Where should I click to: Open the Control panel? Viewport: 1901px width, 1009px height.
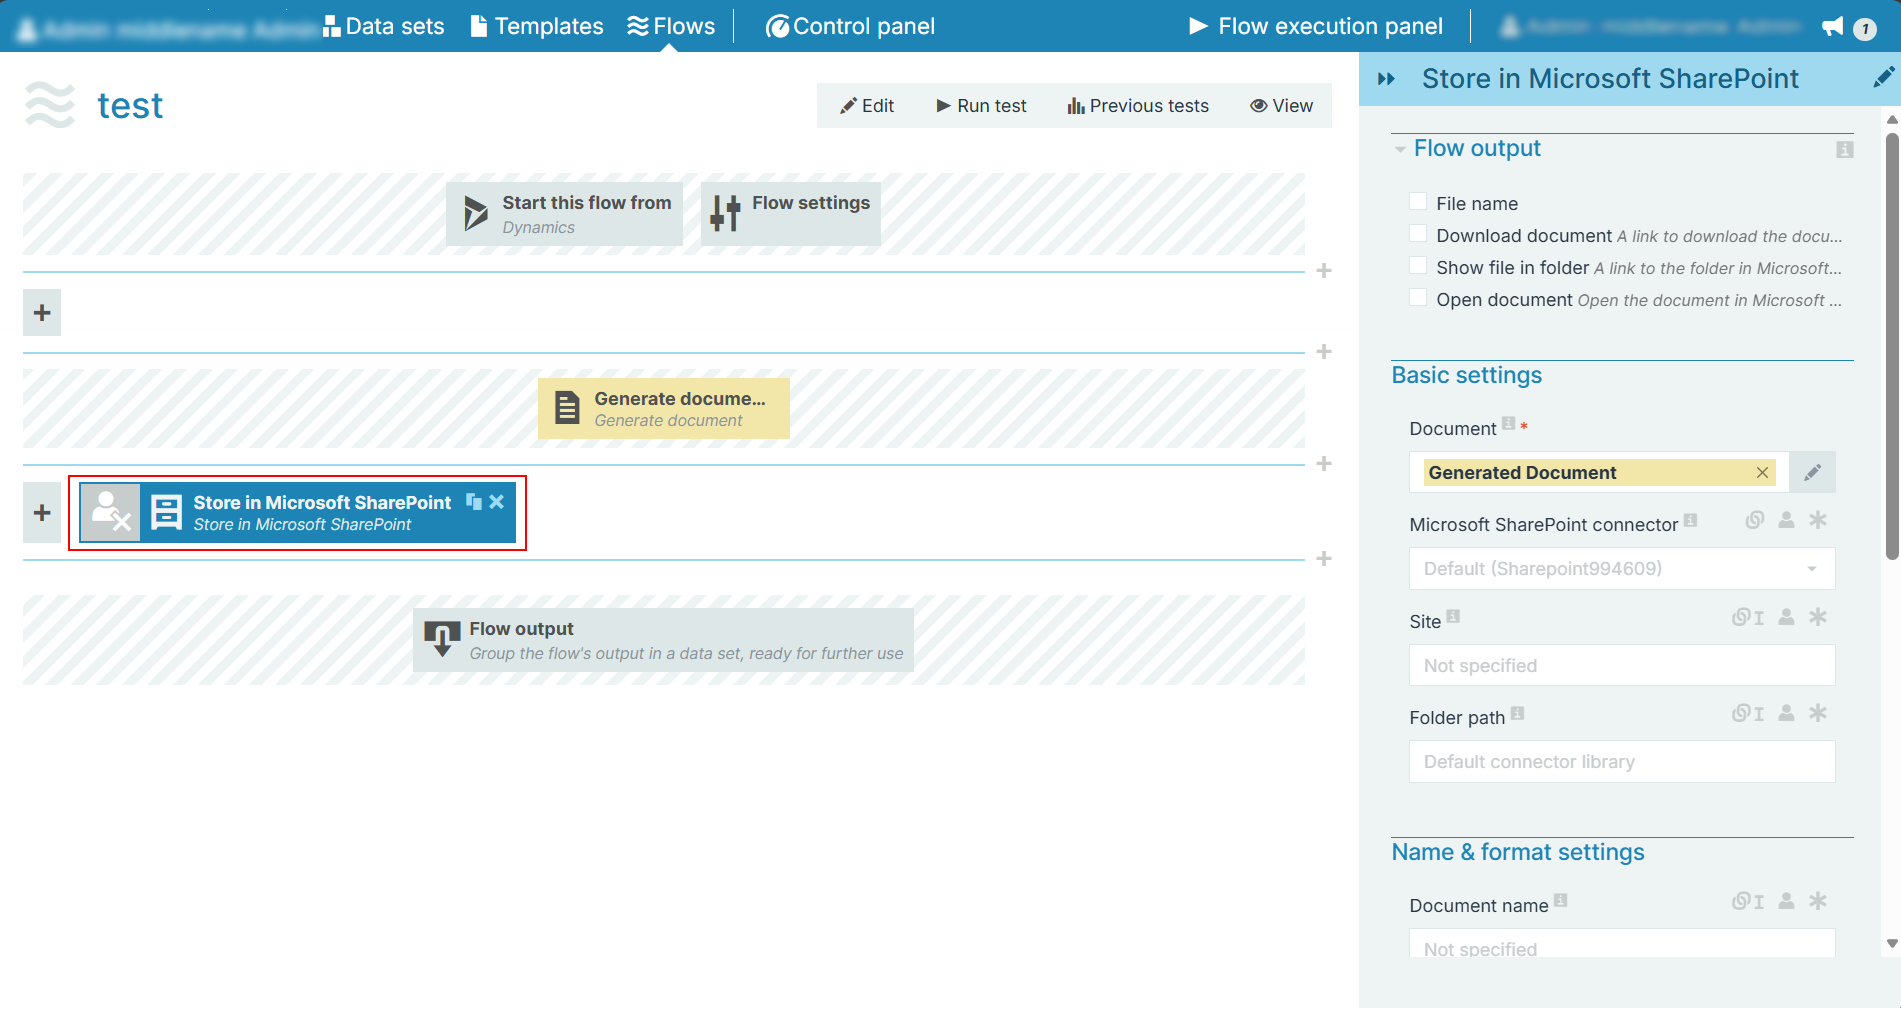[850, 26]
